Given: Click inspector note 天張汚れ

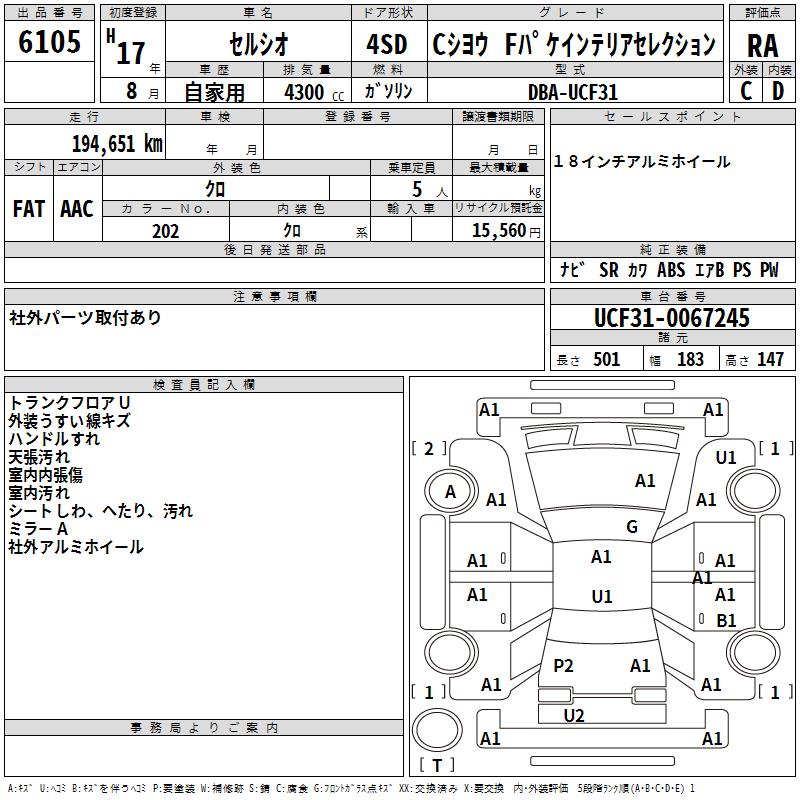Looking at the screenshot, I should (39, 457).
